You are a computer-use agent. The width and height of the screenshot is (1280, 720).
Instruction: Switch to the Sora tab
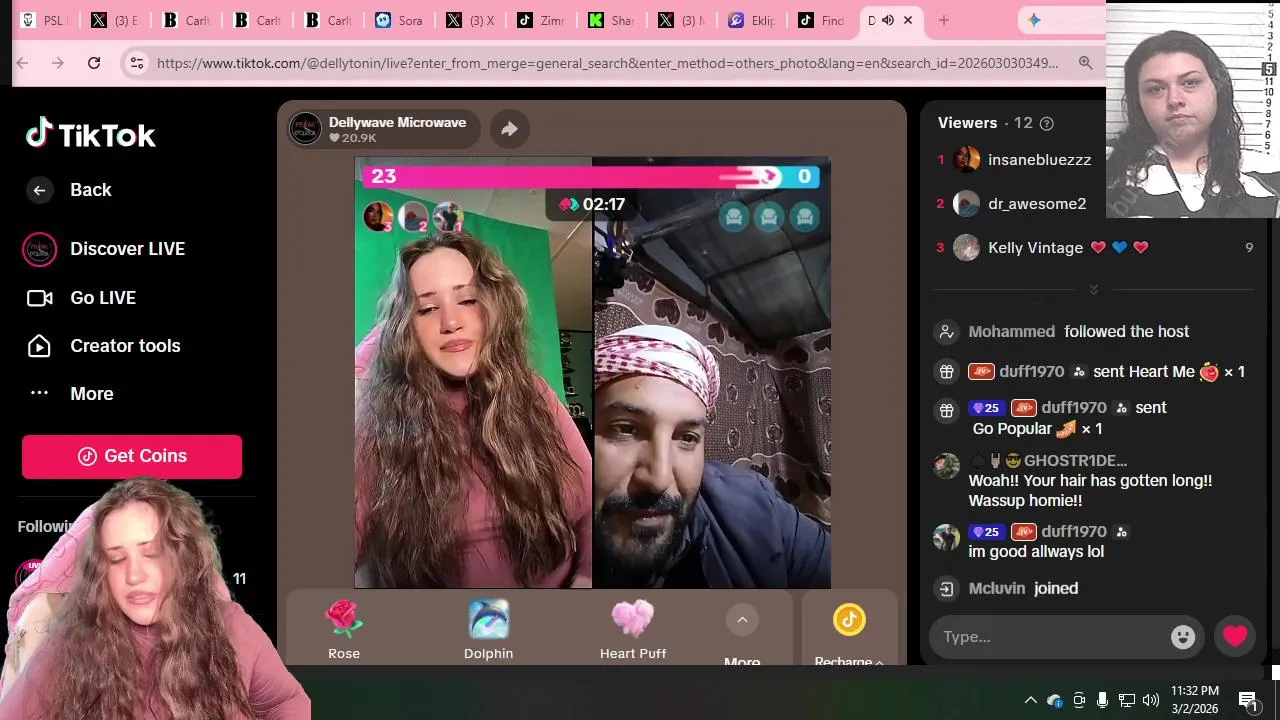coord(399,20)
